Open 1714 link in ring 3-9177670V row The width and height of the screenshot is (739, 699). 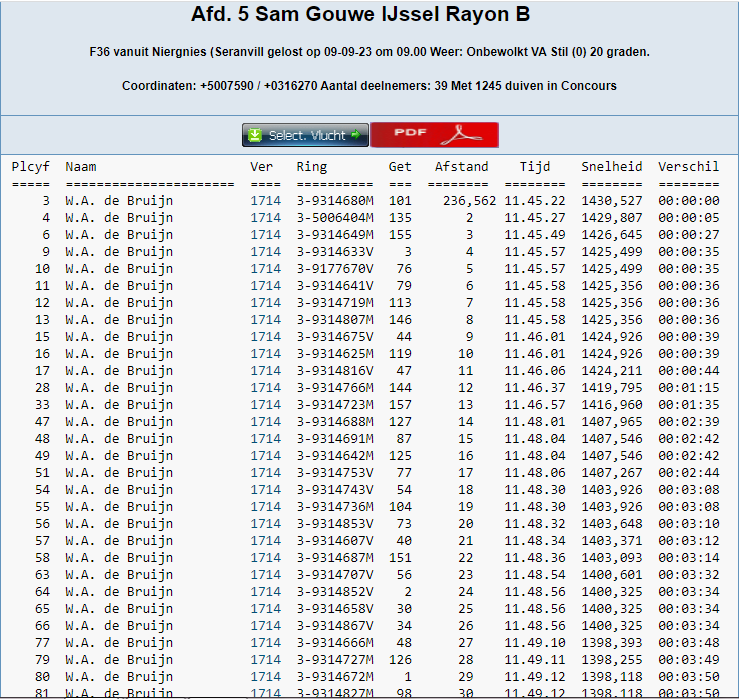(x=265, y=269)
